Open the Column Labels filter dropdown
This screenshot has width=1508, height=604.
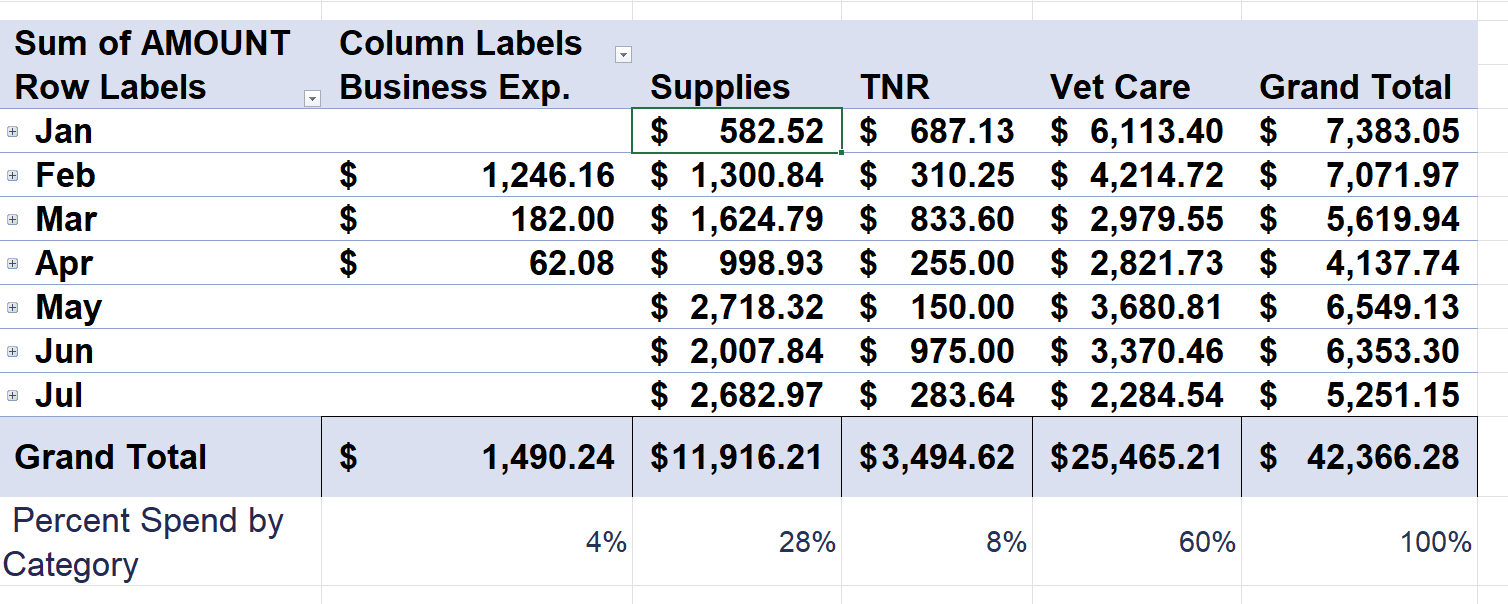(x=623, y=54)
